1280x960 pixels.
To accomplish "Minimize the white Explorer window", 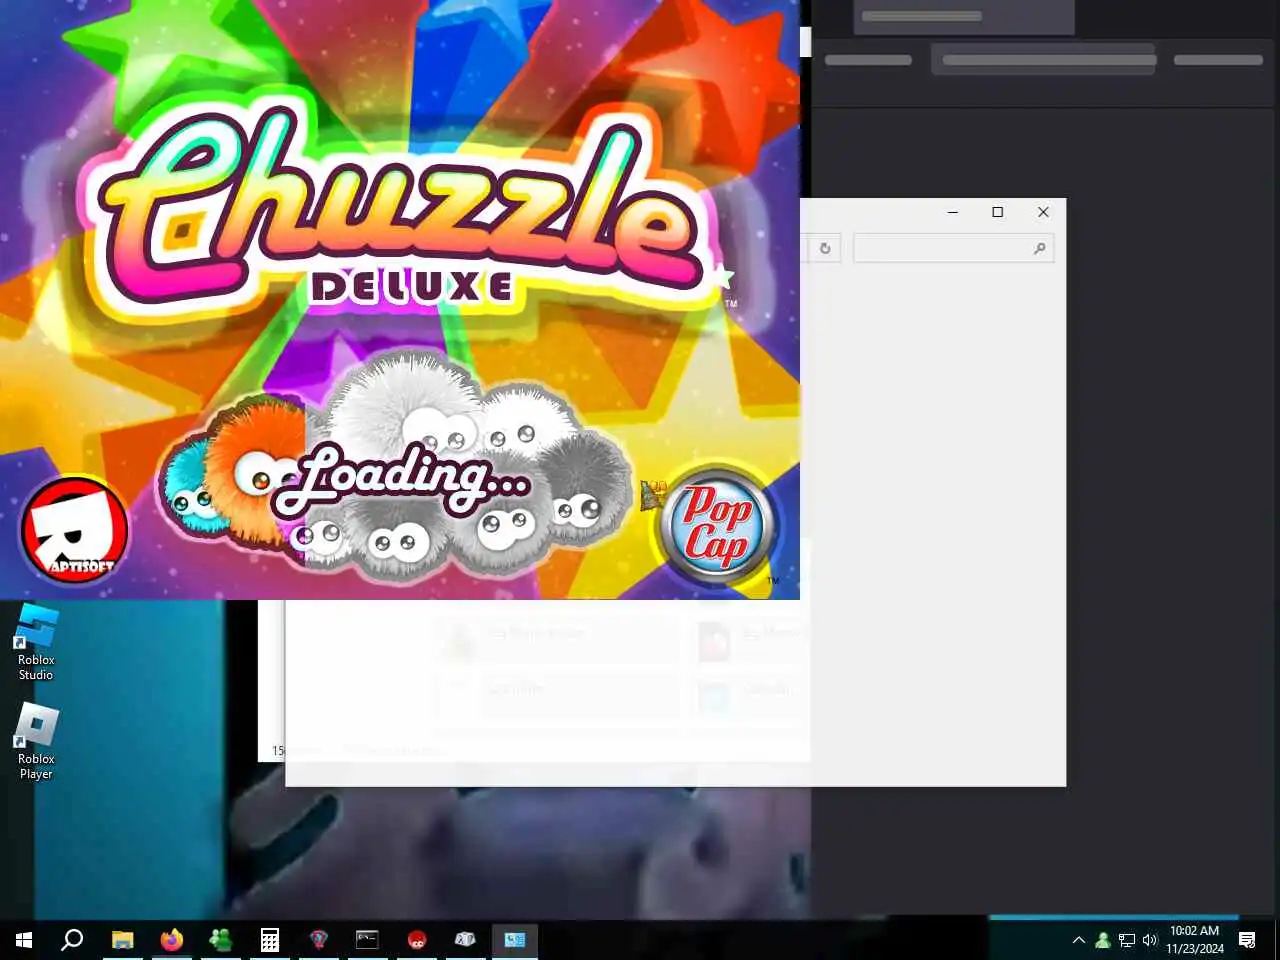I will (x=953, y=212).
